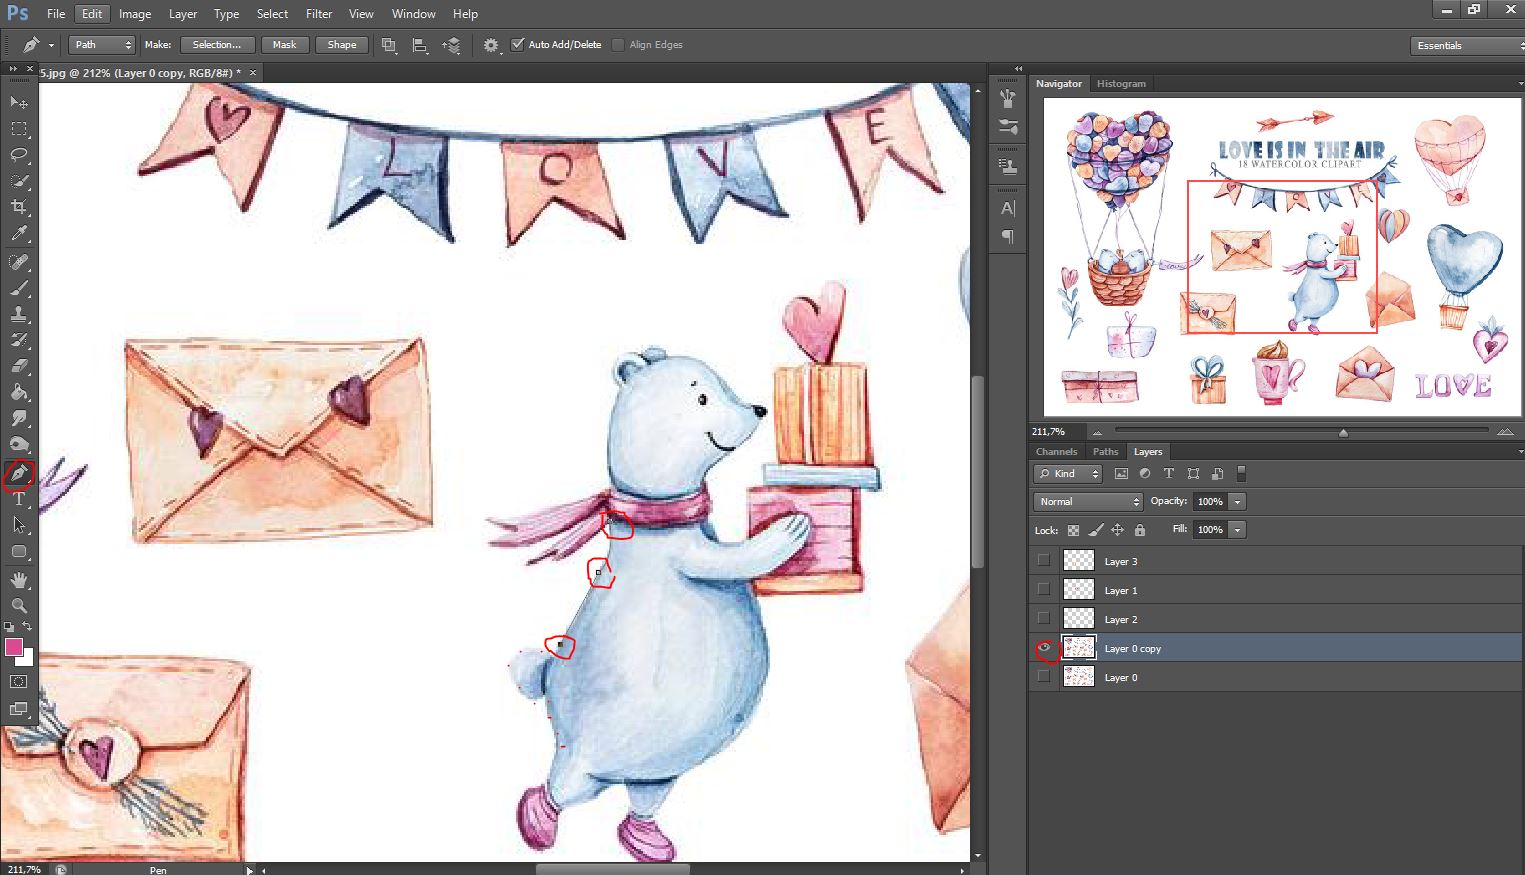Screen dimensions: 1525x875
Task: Select the Dodge tool
Action: tap(19, 444)
